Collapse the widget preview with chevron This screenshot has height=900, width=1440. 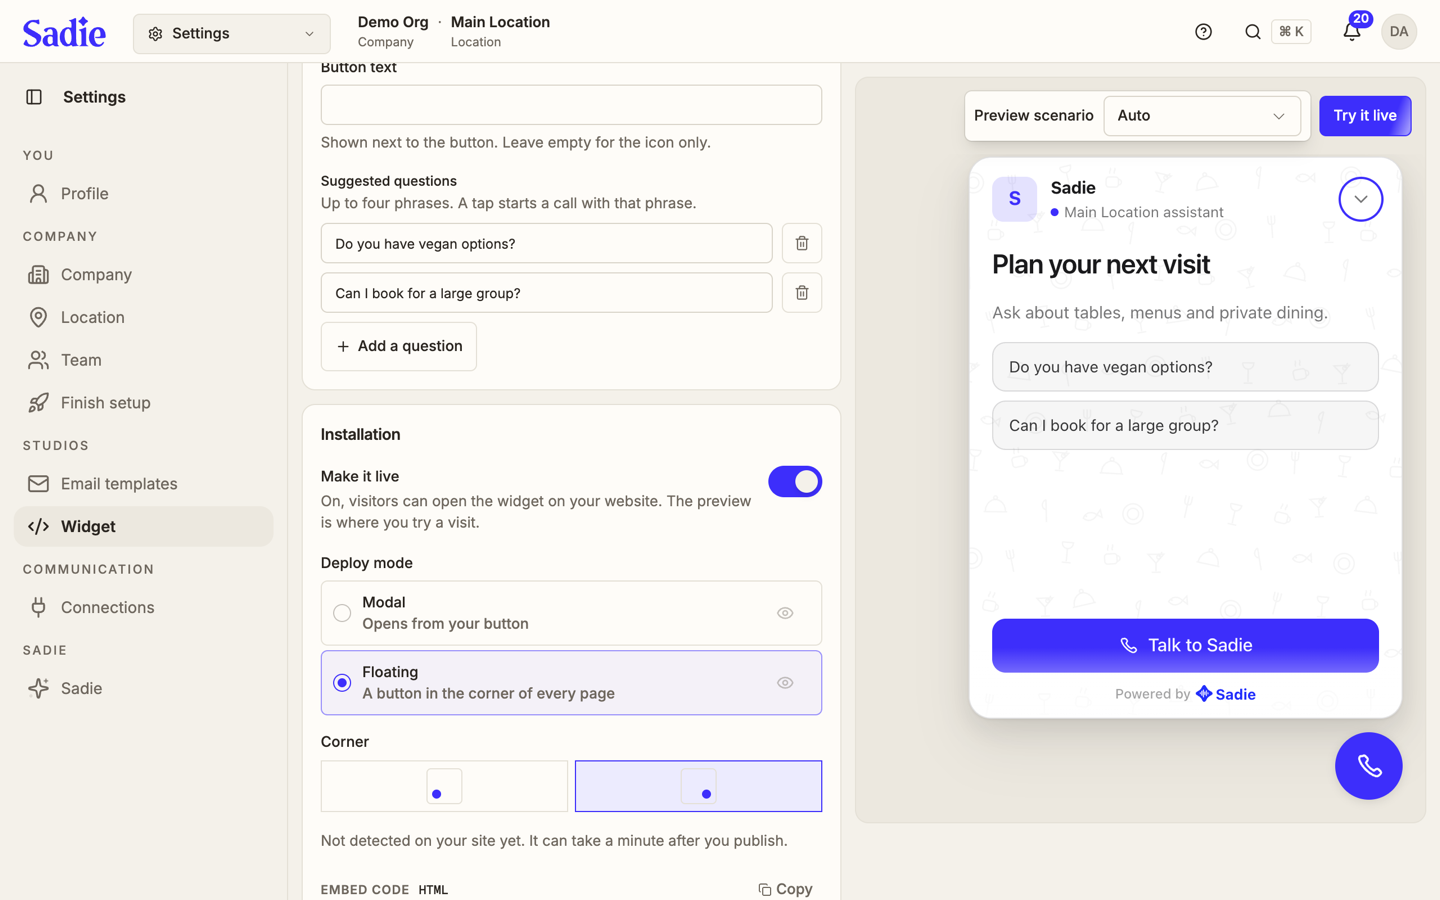tap(1360, 199)
